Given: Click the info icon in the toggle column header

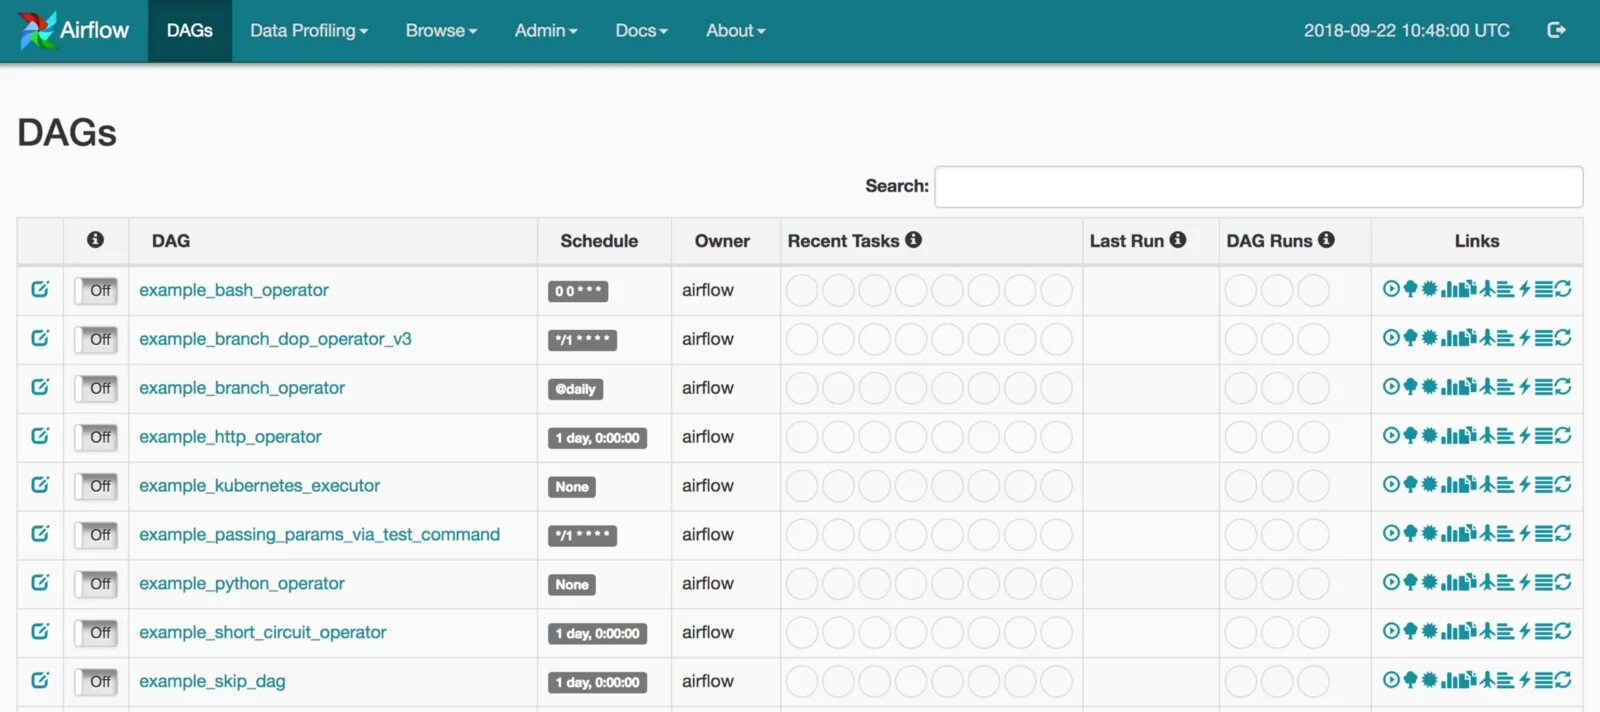Looking at the screenshot, I should [x=95, y=240].
